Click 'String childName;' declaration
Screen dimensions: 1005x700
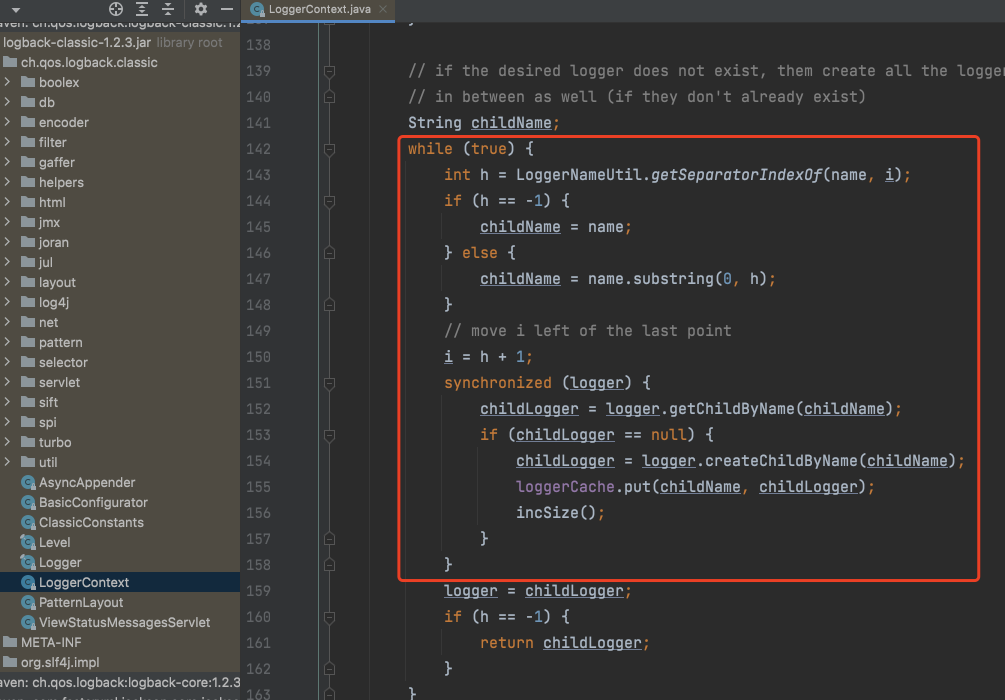tap(484, 122)
